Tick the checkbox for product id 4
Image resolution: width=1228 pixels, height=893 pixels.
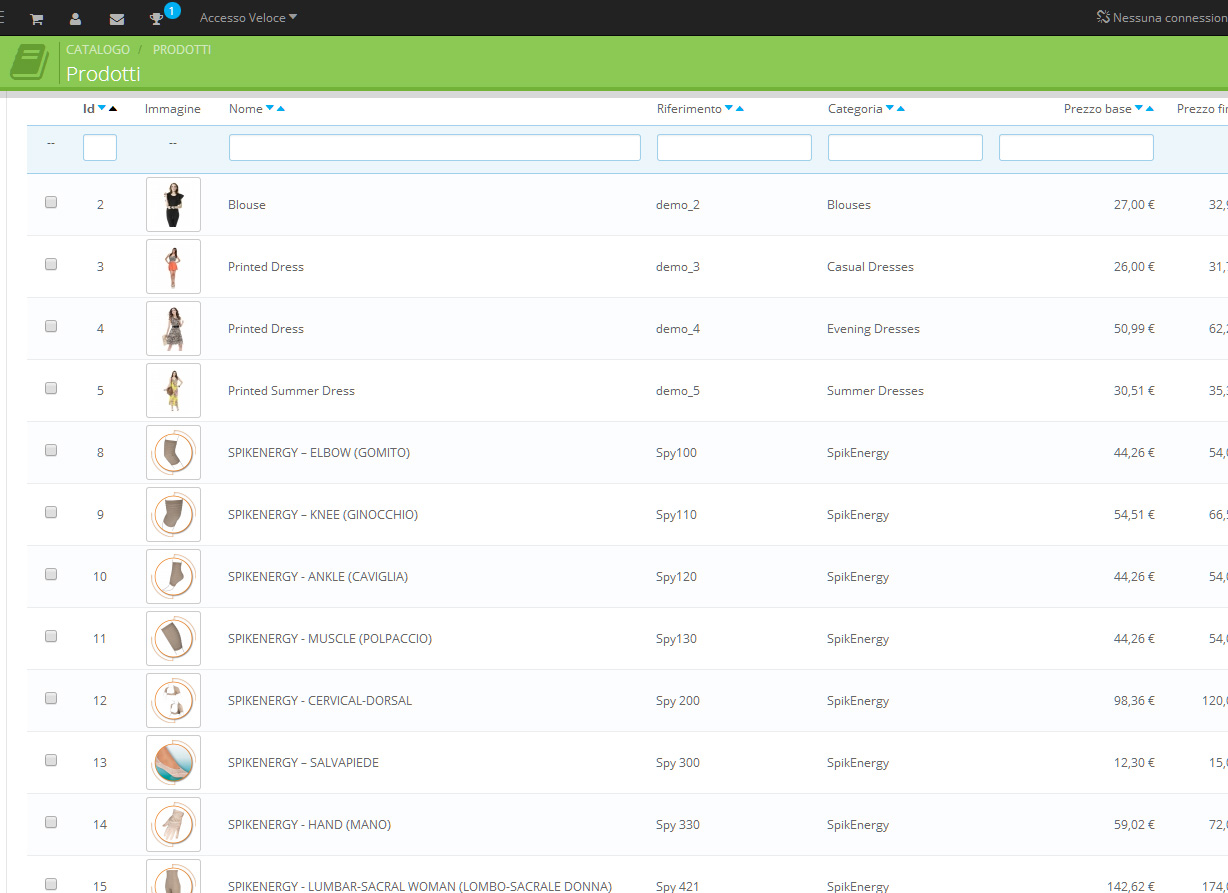click(x=51, y=326)
